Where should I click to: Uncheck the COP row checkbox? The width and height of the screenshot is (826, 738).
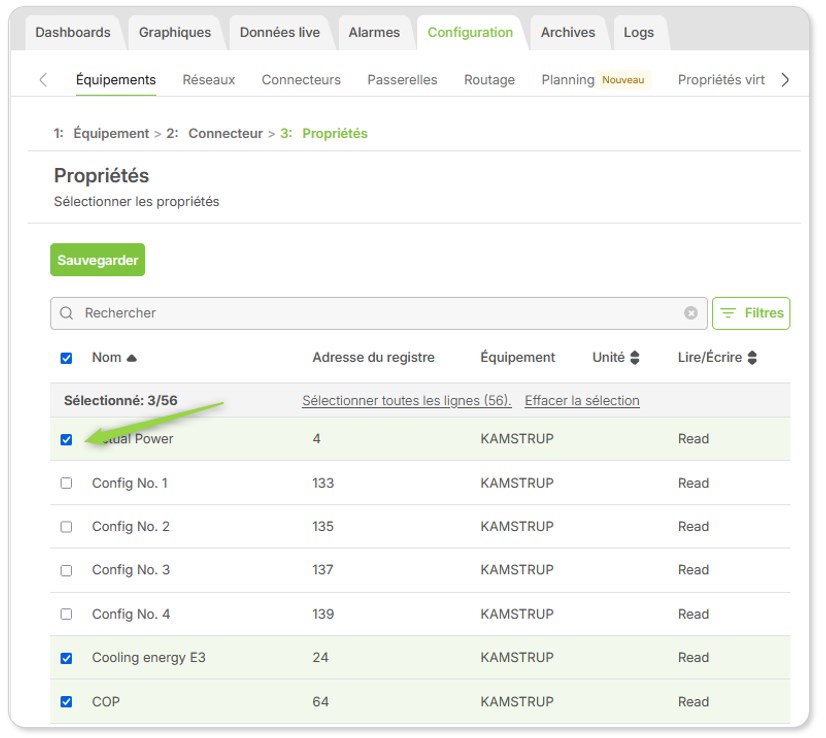tap(66, 702)
